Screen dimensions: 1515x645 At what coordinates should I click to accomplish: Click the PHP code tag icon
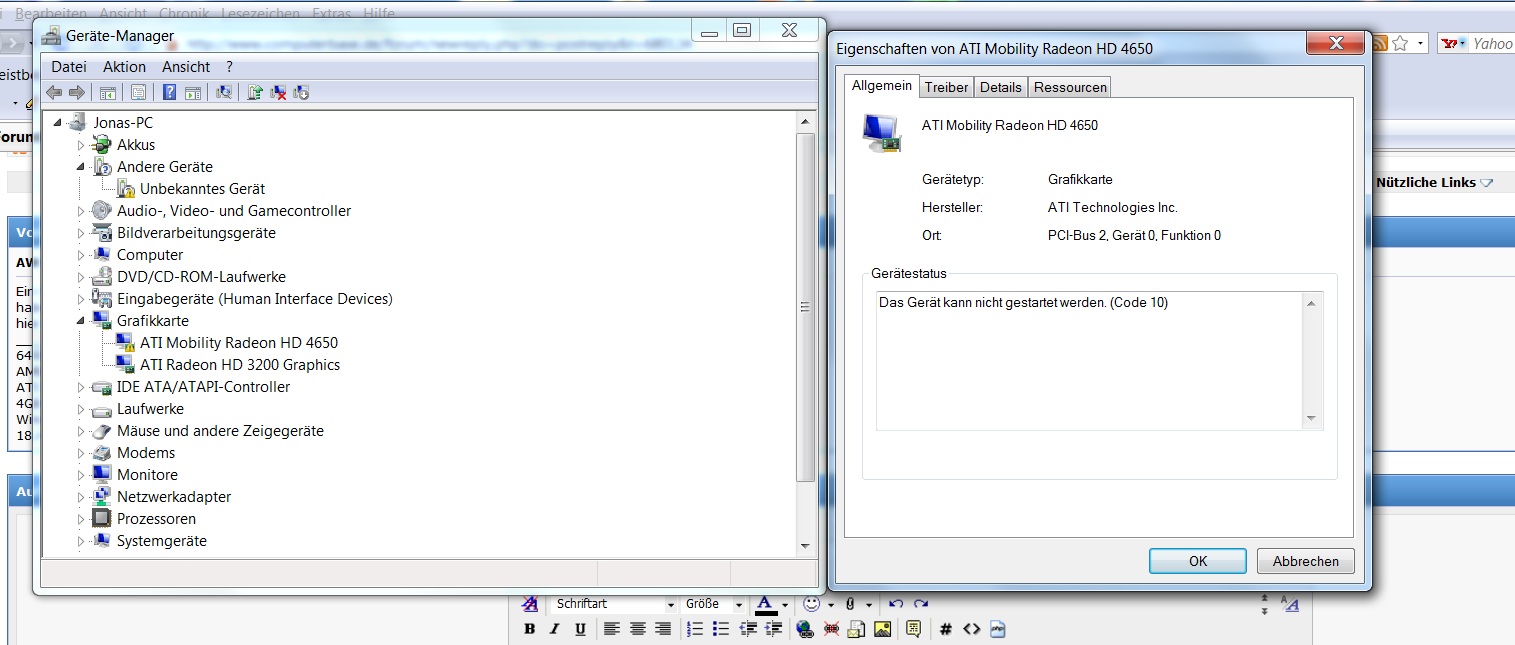click(997, 629)
